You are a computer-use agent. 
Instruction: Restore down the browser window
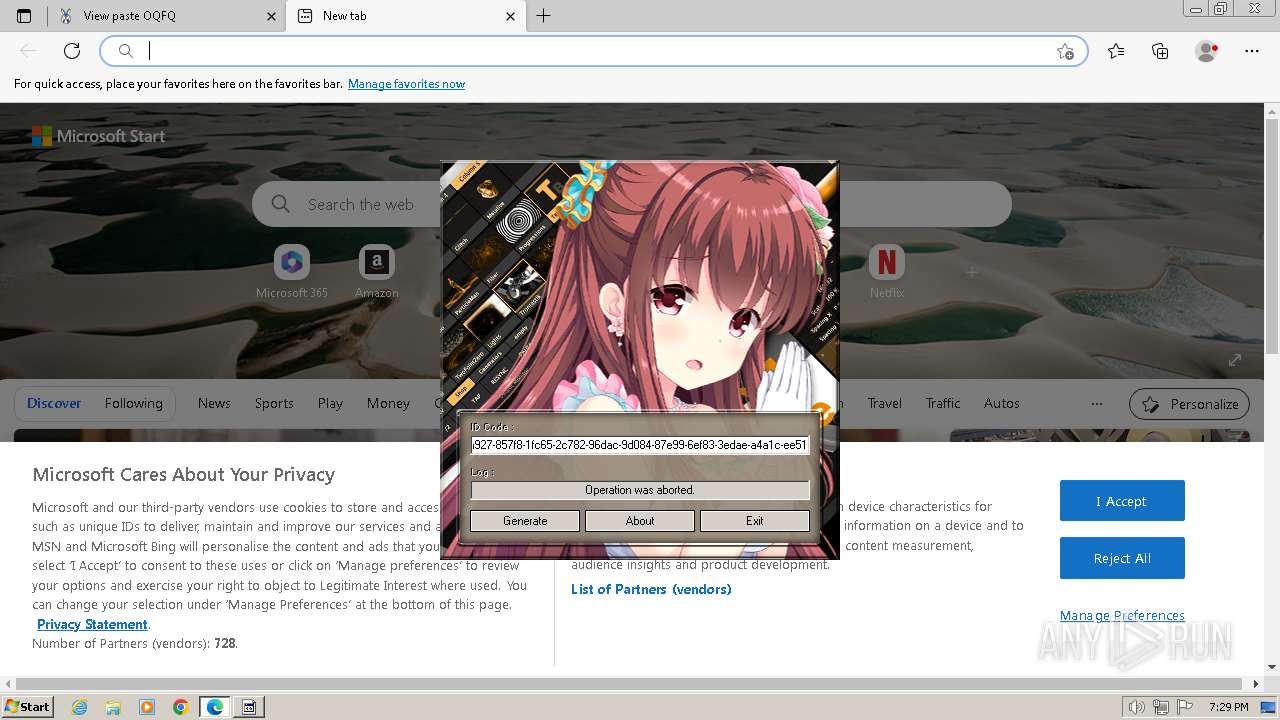click(1220, 9)
